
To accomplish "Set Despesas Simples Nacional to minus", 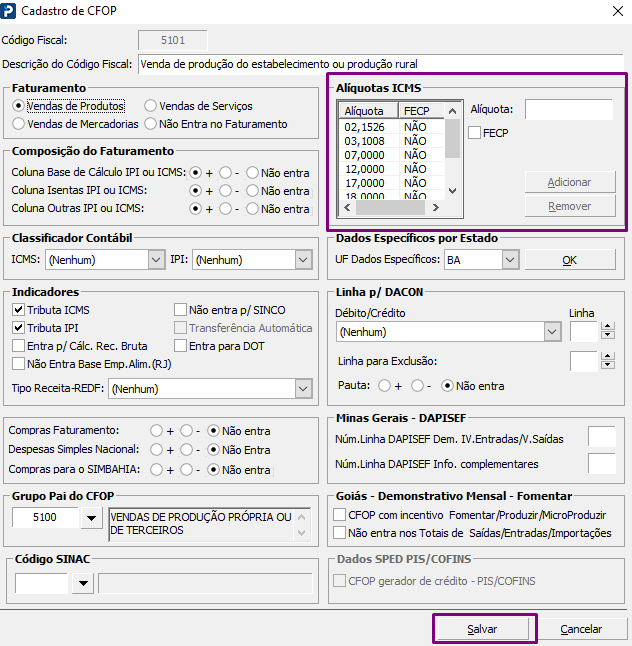I will (x=186, y=449).
